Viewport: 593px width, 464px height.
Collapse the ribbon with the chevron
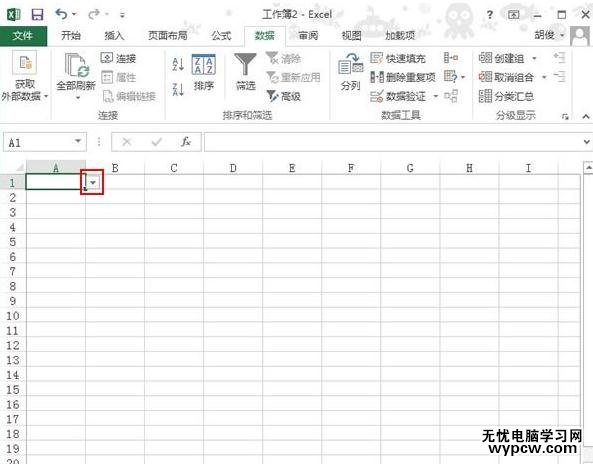[585, 116]
